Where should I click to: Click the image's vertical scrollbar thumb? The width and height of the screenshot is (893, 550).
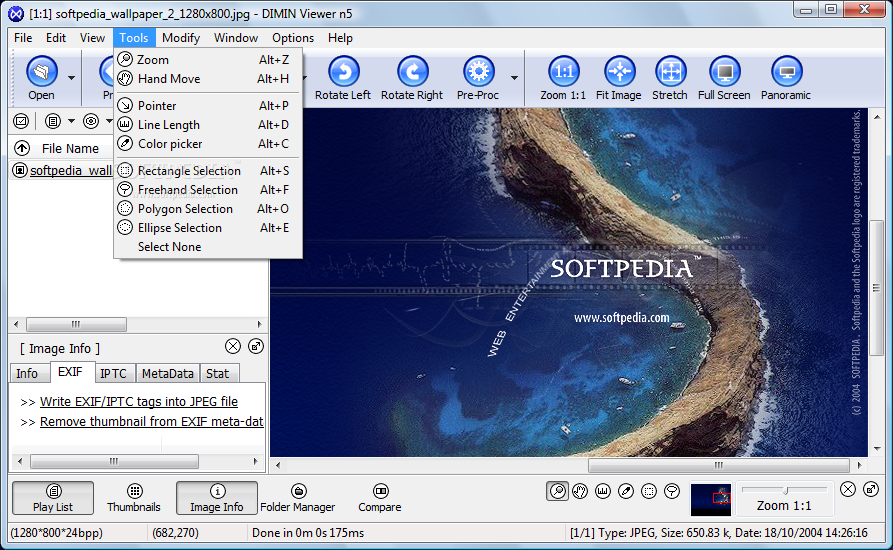pyautogui.click(x=876, y=288)
